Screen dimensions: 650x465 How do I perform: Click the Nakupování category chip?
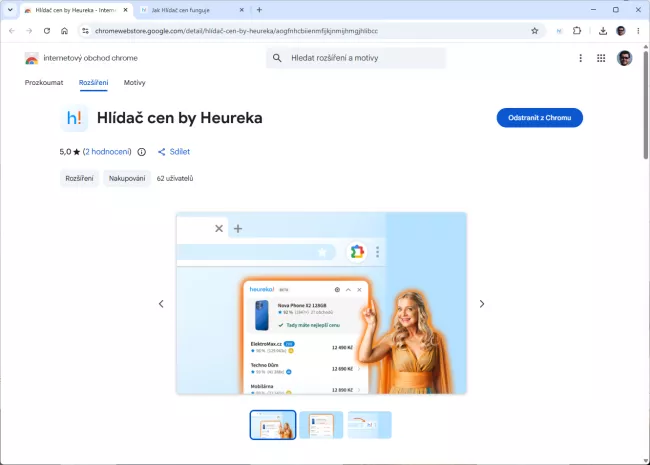coord(127,178)
